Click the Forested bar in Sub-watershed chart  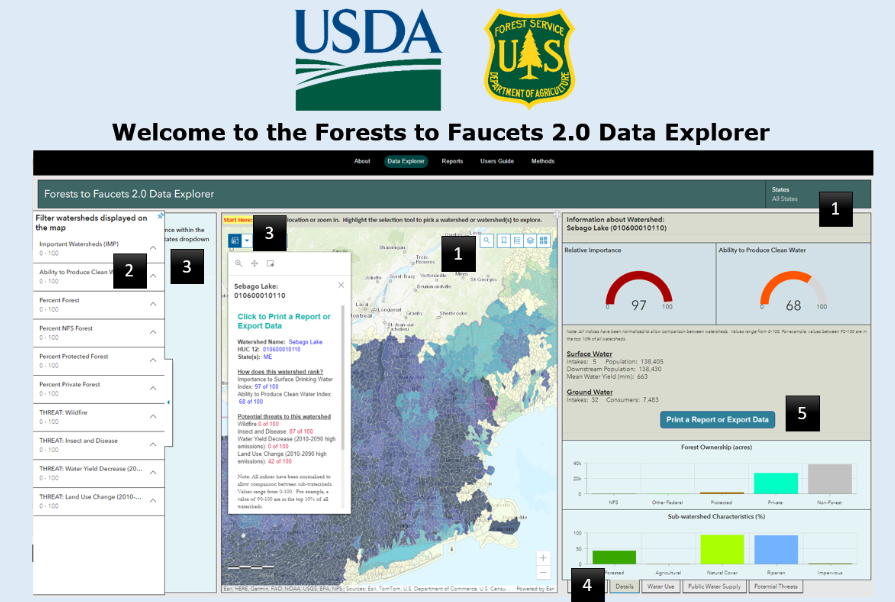coord(614,557)
